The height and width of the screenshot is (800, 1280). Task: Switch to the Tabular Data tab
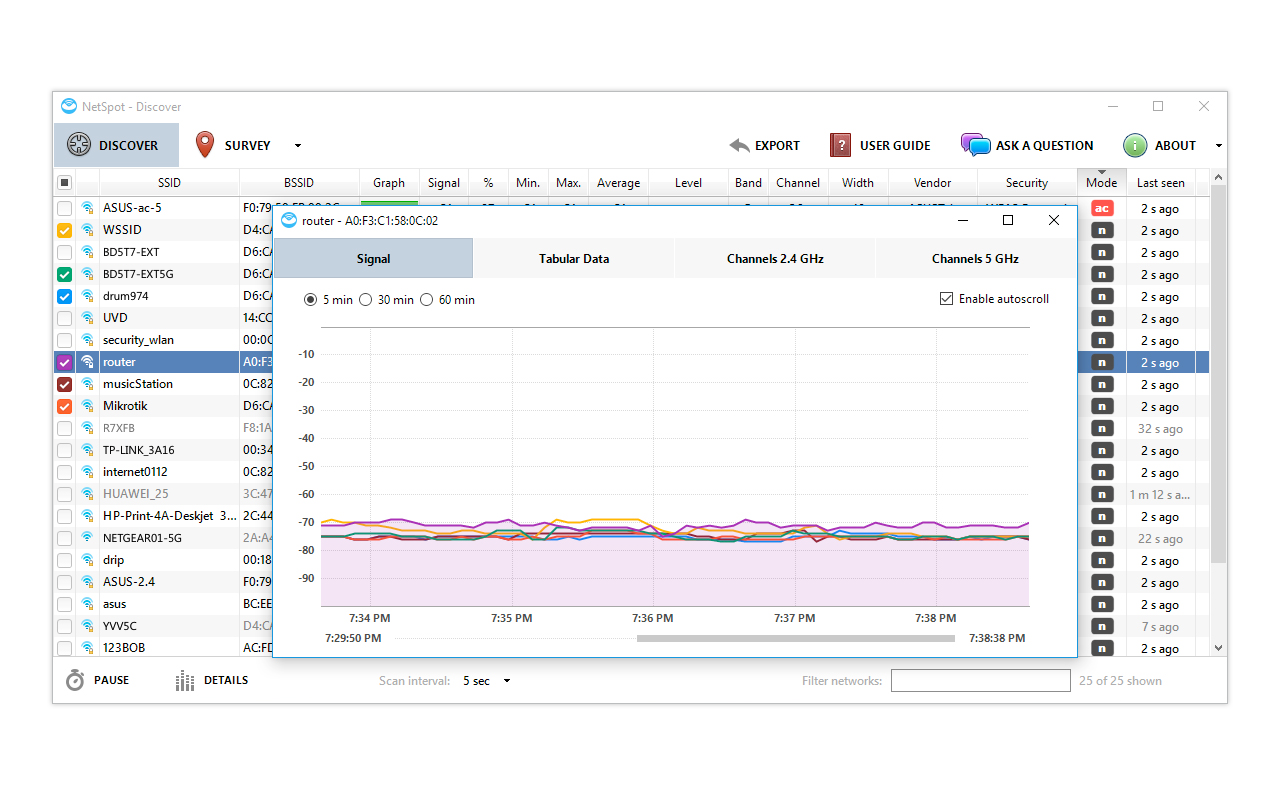click(573, 259)
